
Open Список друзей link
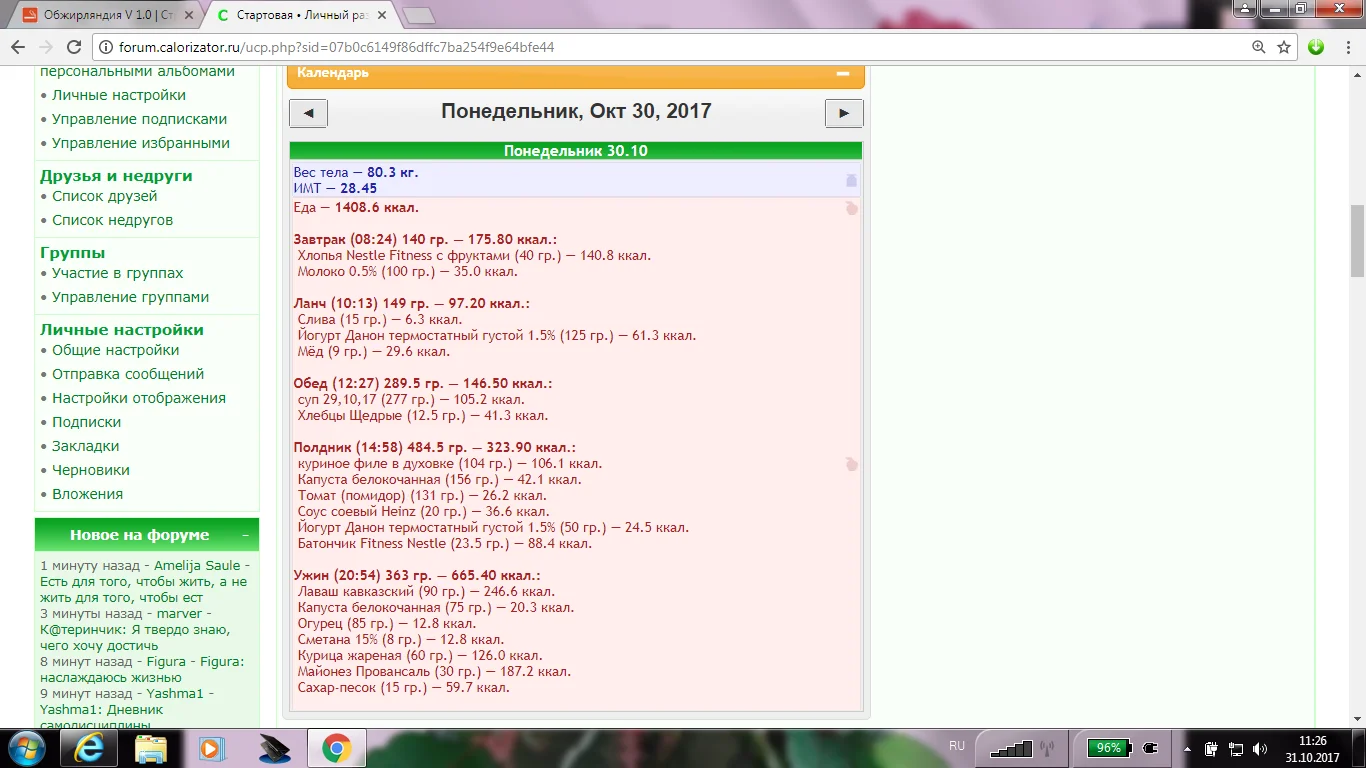(x=105, y=196)
